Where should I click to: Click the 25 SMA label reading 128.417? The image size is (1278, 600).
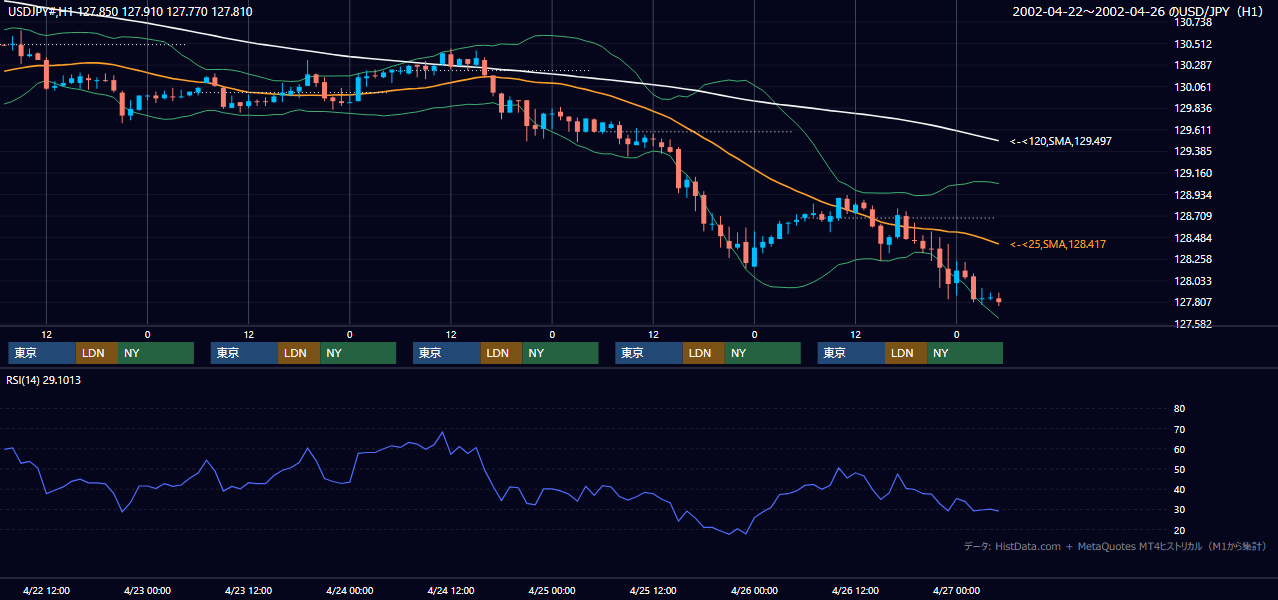coord(1058,244)
